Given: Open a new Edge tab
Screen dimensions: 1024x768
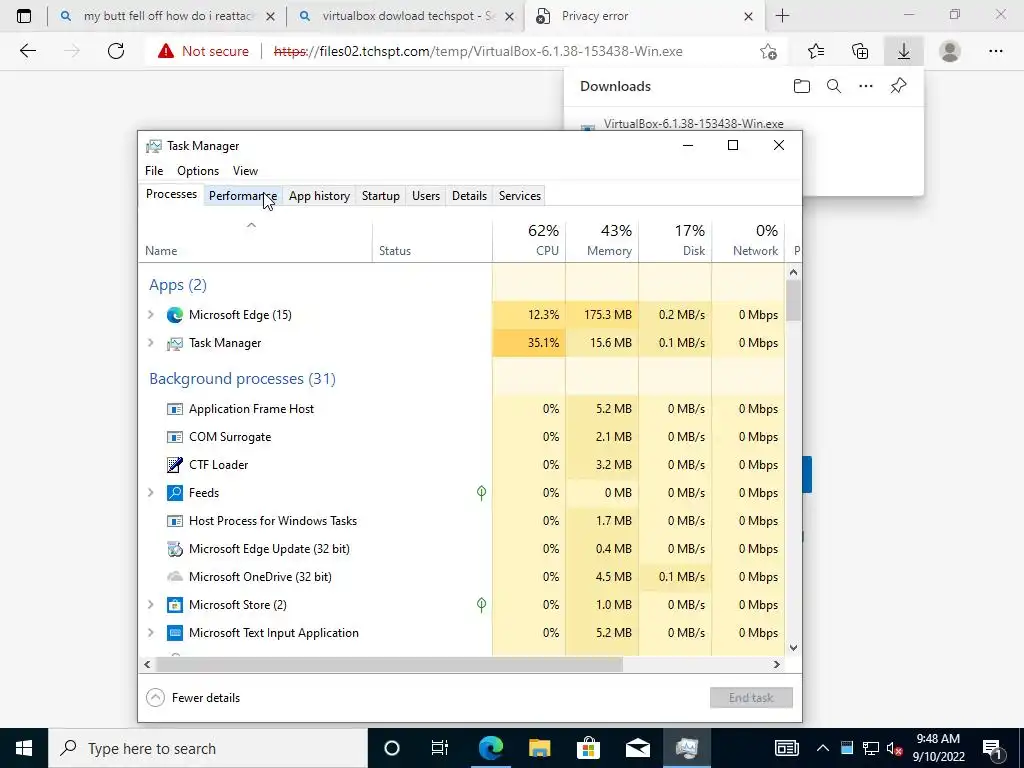Looking at the screenshot, I should pyautogui.click(x=782, y=16).
